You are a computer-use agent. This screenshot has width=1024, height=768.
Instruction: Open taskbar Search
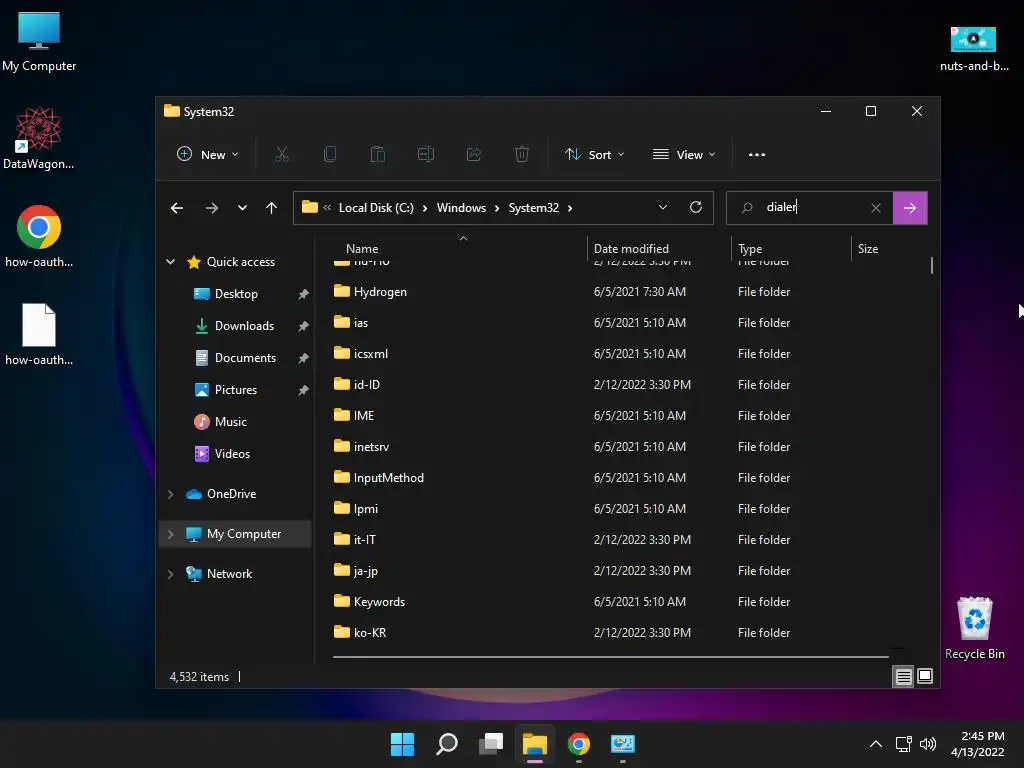click(447, 744)
